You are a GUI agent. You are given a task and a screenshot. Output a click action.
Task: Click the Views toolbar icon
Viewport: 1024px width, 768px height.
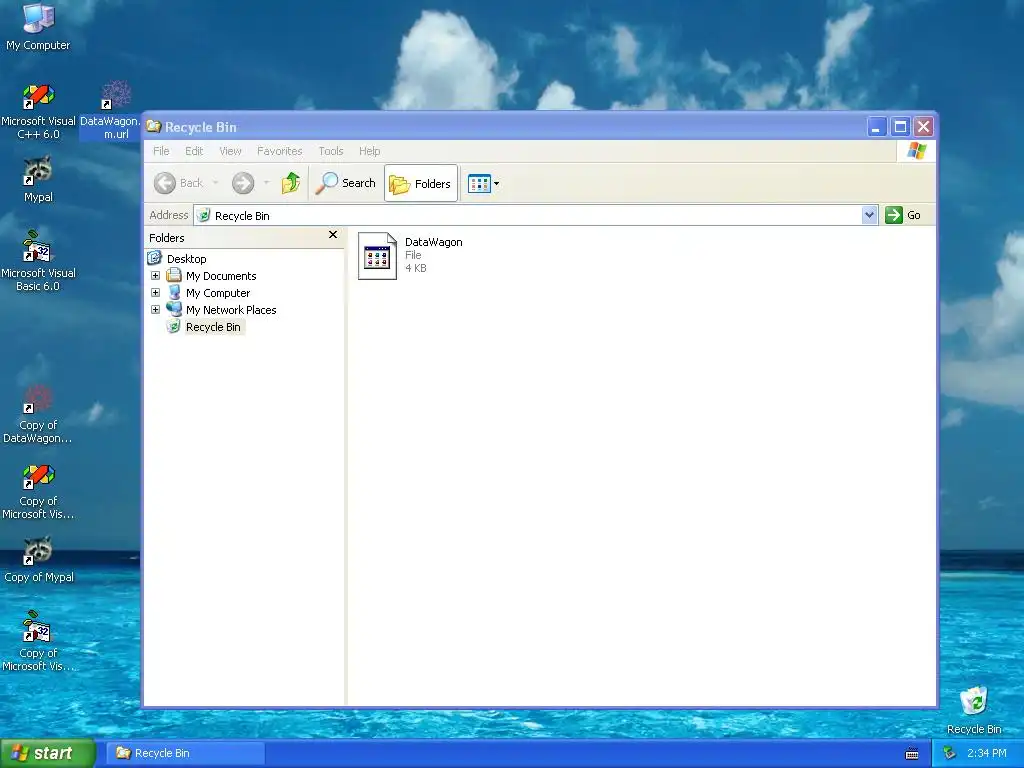click(x=479, y=184)
